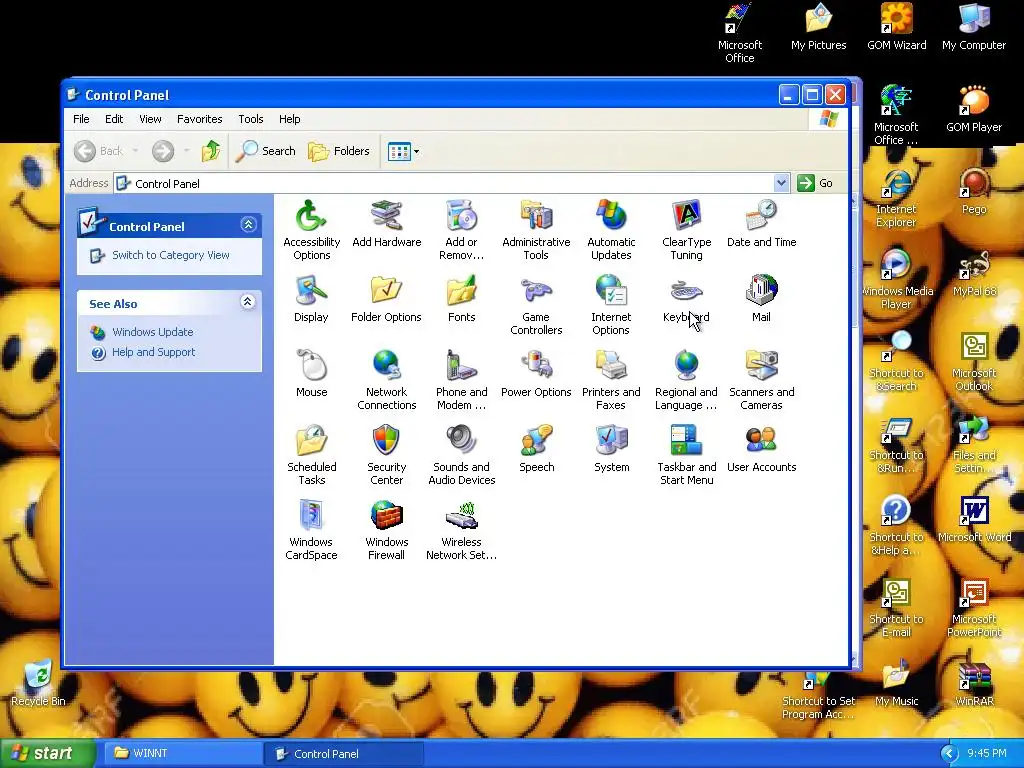This screenshot has height=768, width=1024.
Task: Open User Accounts icon
Action: pos(761,449)
